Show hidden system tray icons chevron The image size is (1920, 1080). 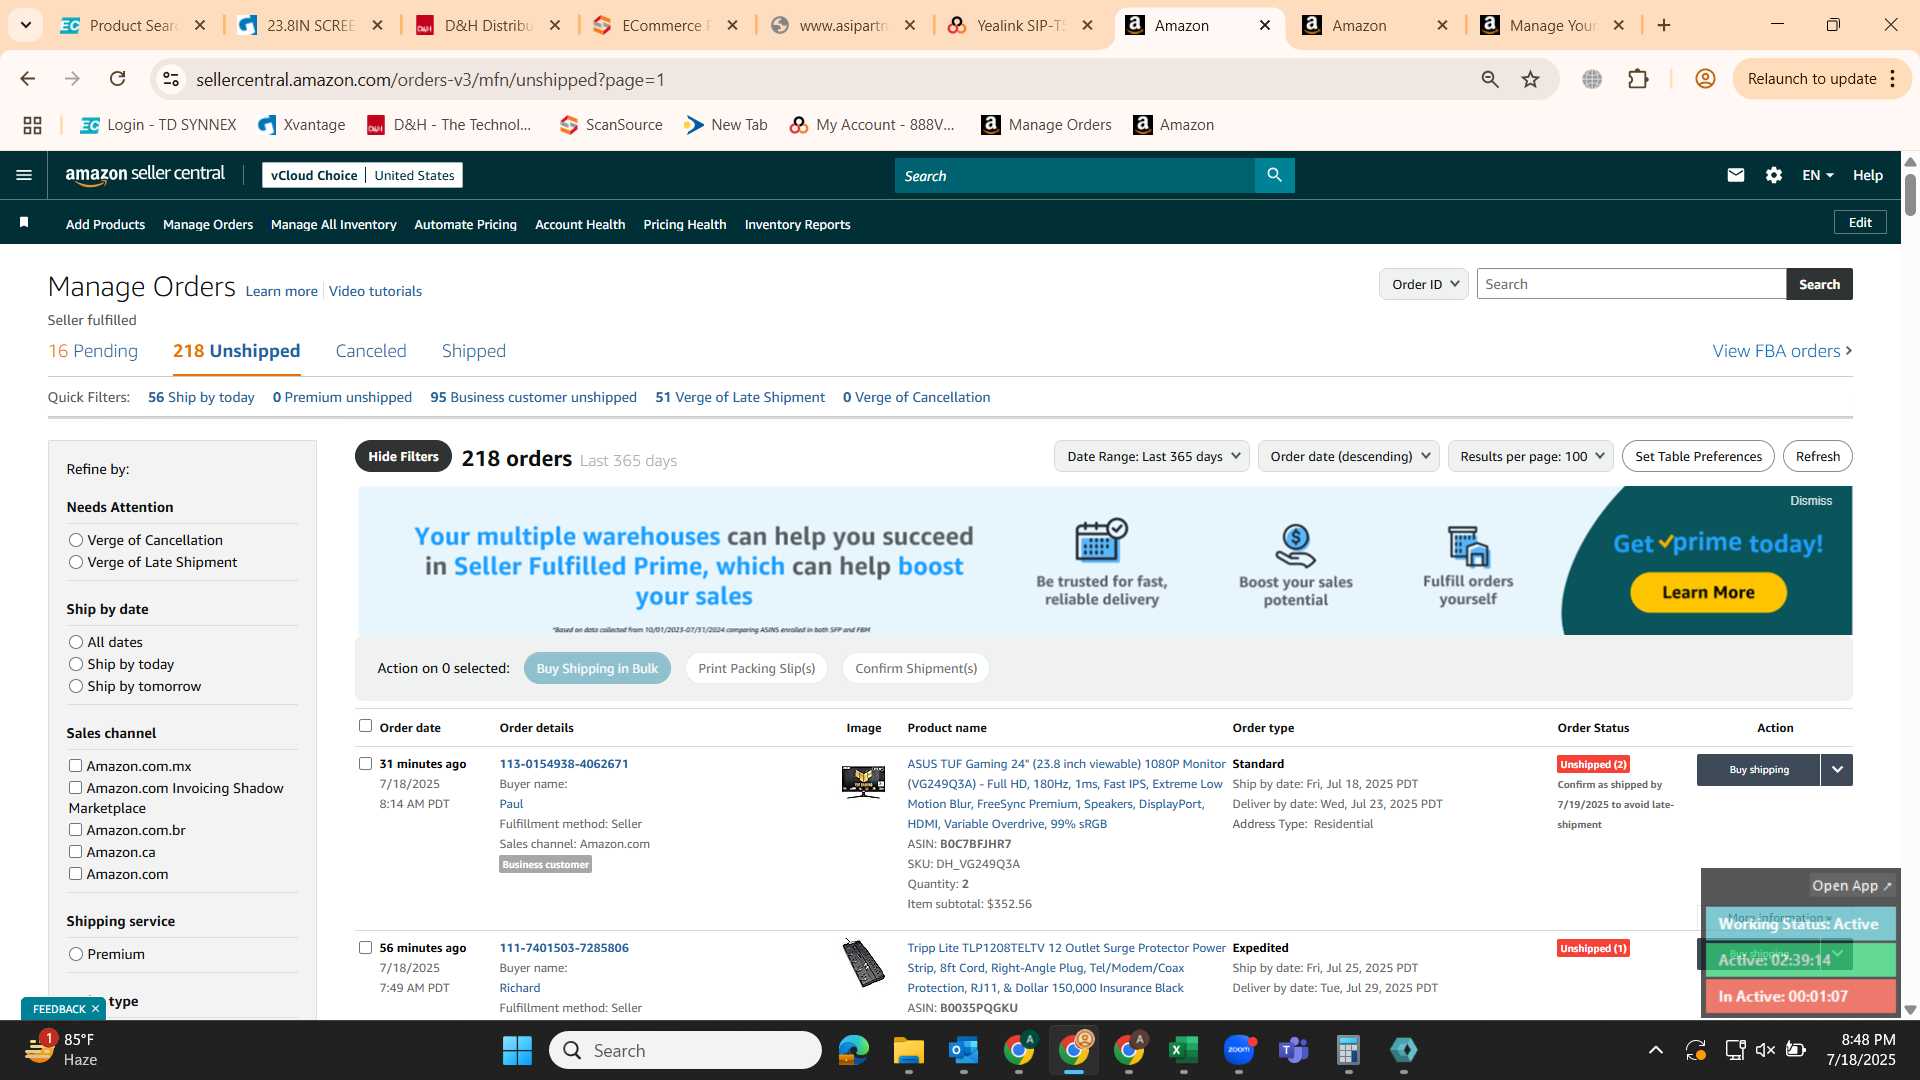(1655, 1050)
